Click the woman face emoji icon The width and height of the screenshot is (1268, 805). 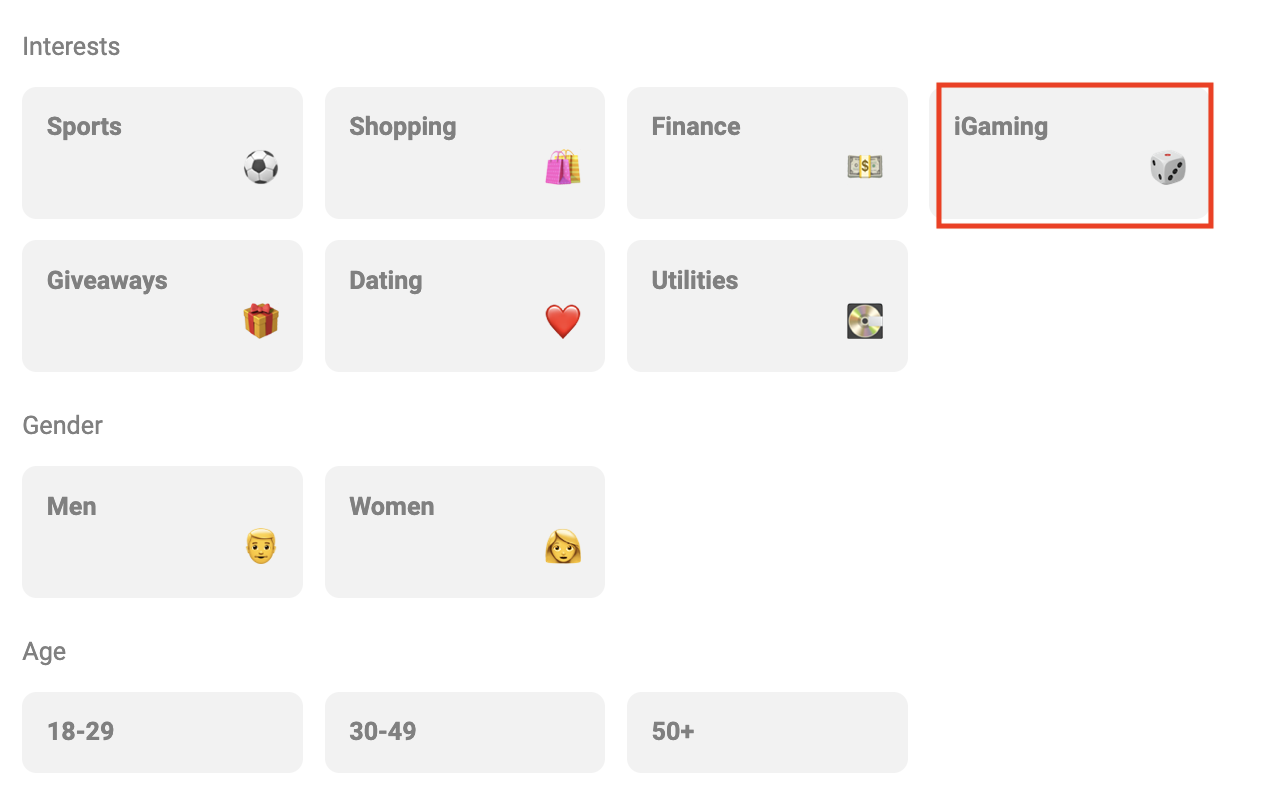pyautogui.click(x=563, y=547)
